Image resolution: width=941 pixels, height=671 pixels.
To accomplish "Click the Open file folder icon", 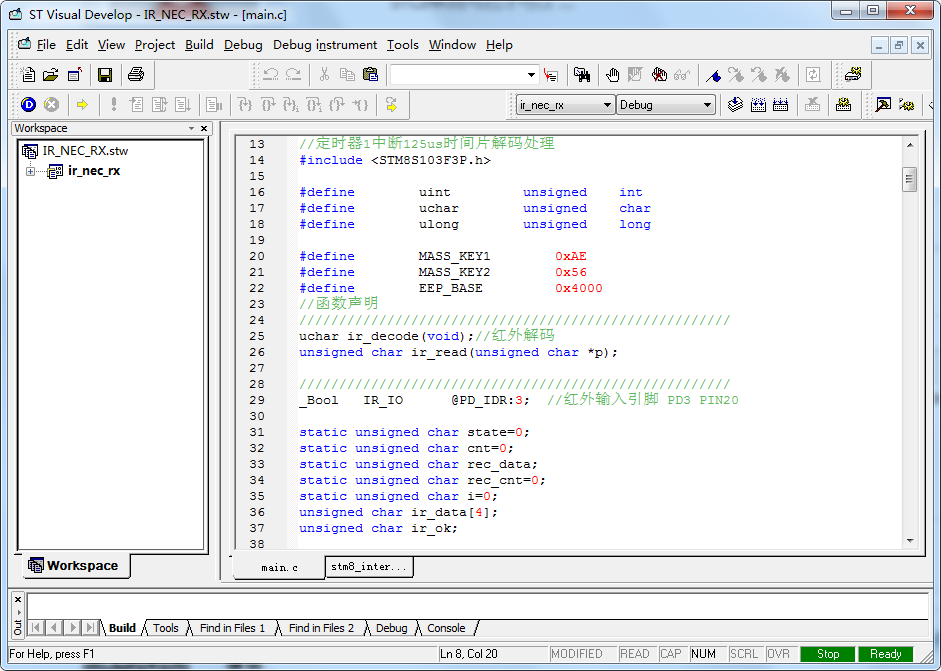I will (51, 74).
